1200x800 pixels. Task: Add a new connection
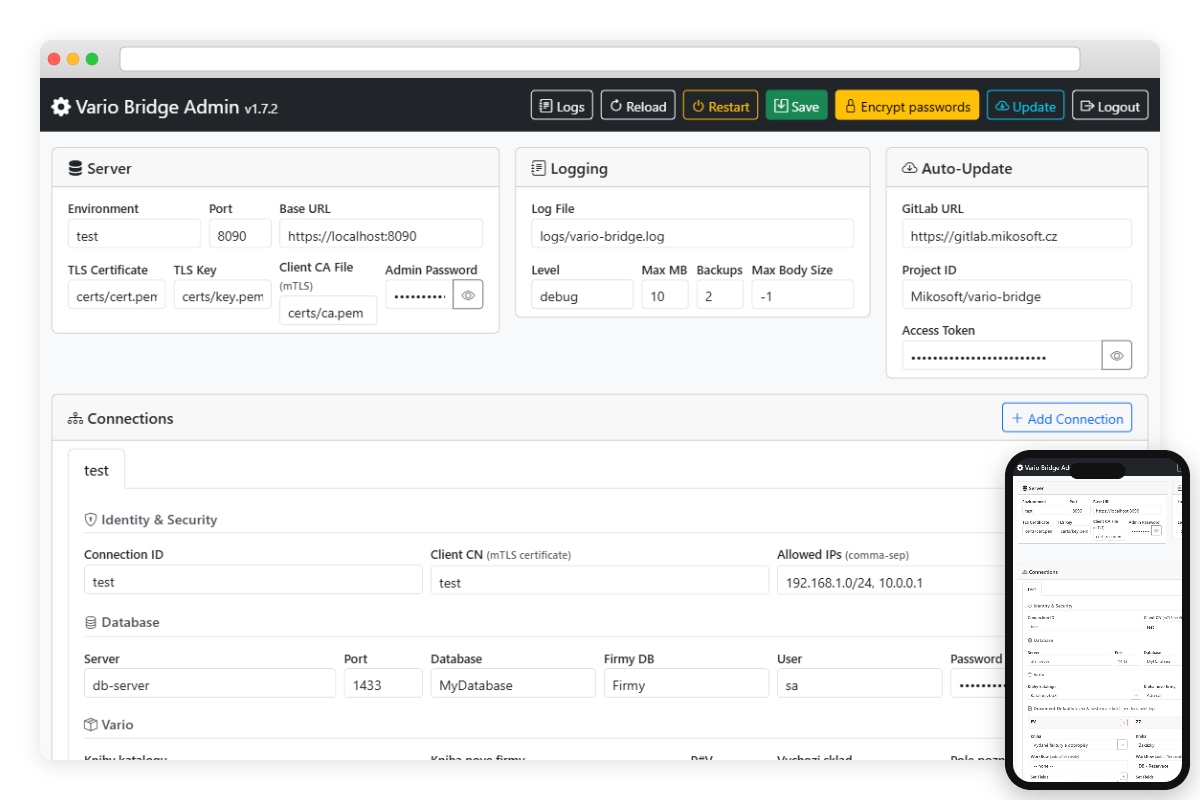coord(1066,418)
